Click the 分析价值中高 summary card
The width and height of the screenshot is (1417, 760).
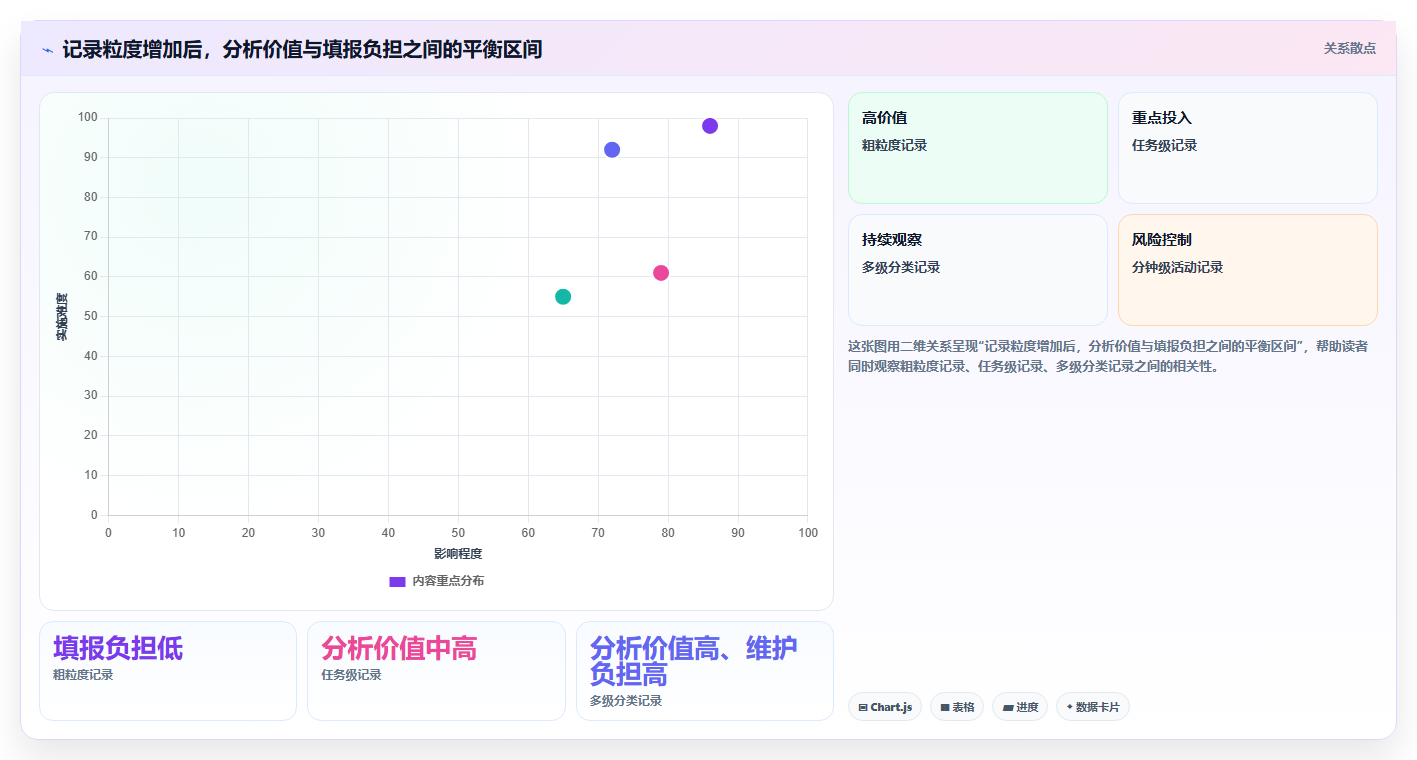[436, 671]
